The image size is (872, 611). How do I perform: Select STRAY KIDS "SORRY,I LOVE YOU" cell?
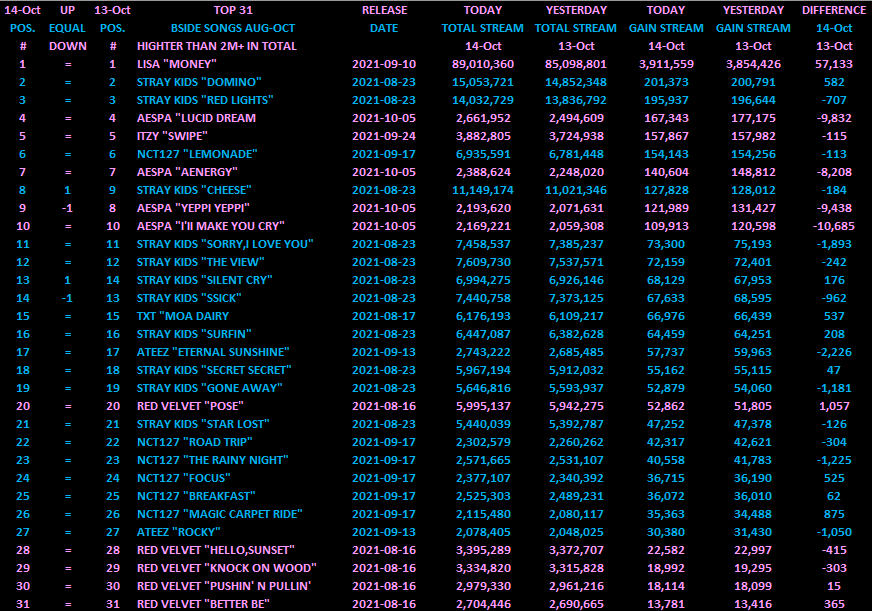click(x=225, y=244)
